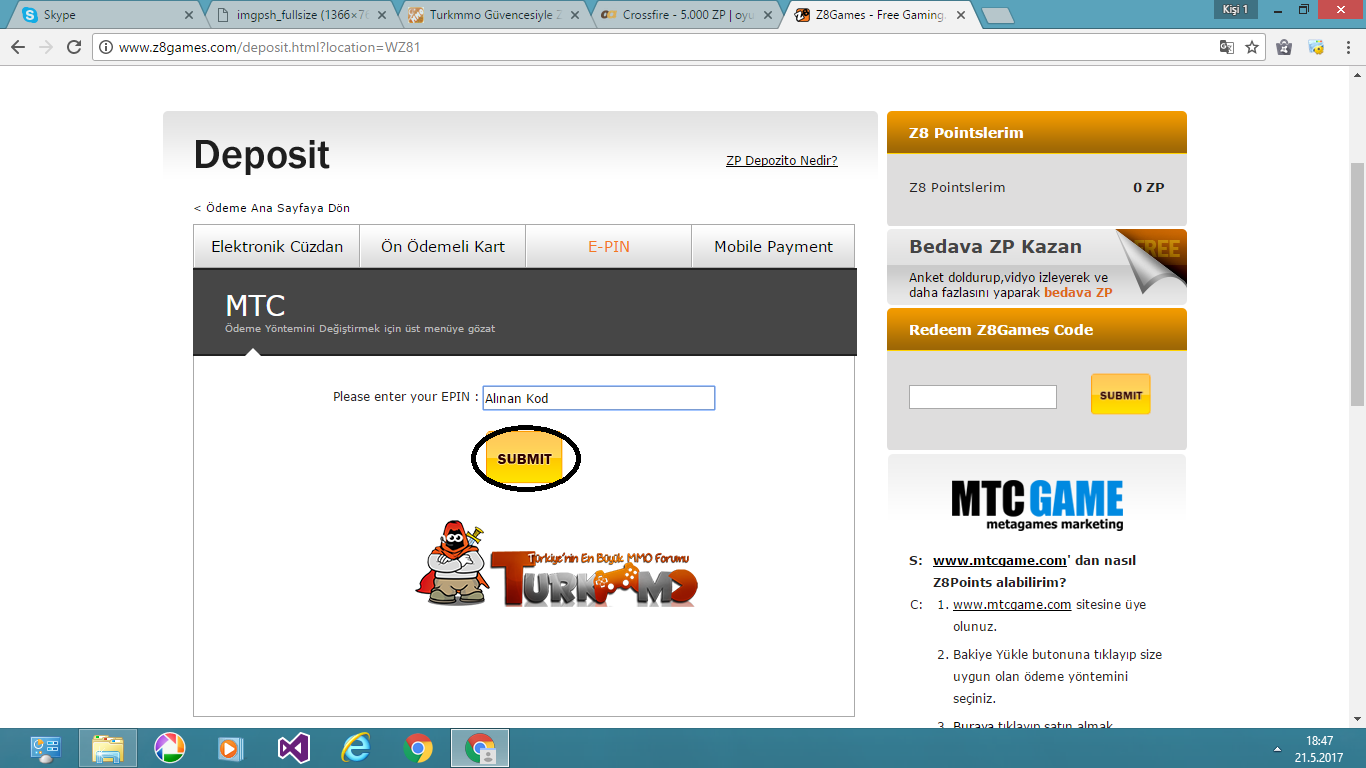
Task: Show hidden system tray icons
Action: (1276, 749)
